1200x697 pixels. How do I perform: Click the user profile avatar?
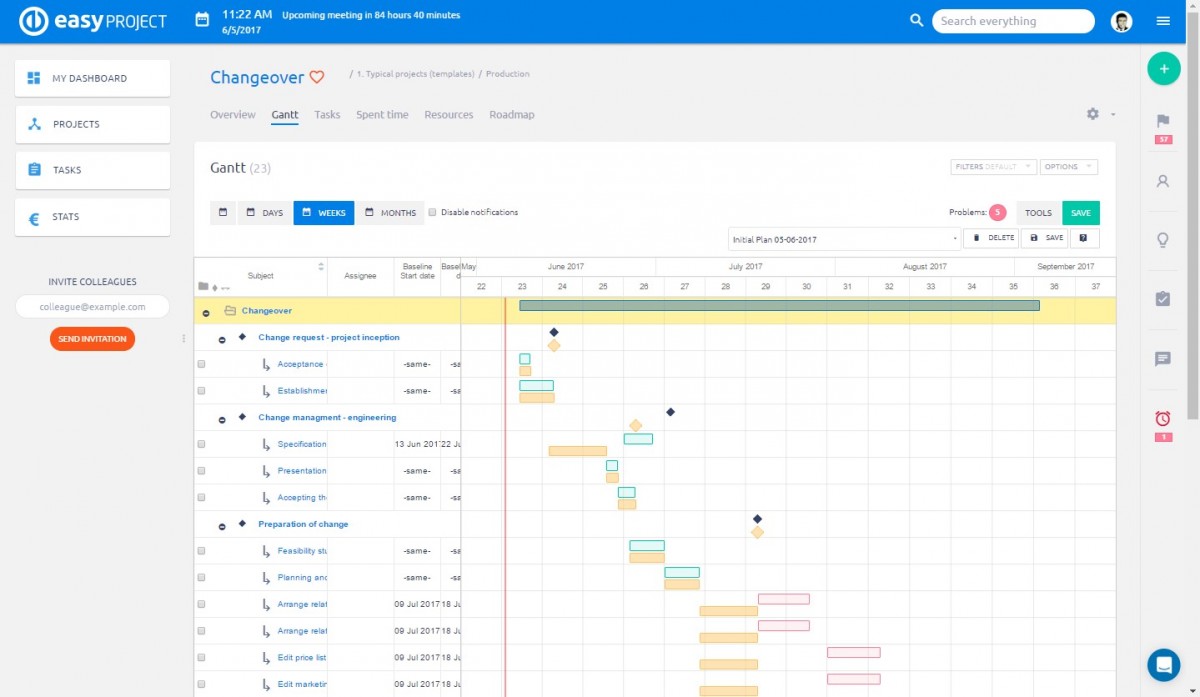click(1122, 21)
